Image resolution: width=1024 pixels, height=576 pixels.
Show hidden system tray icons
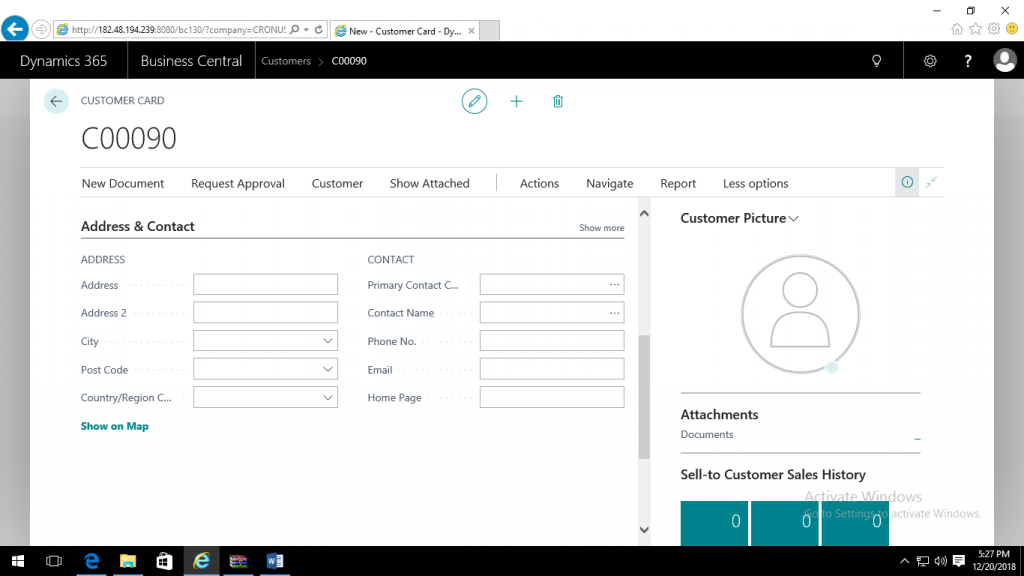[x=904, y=561]
